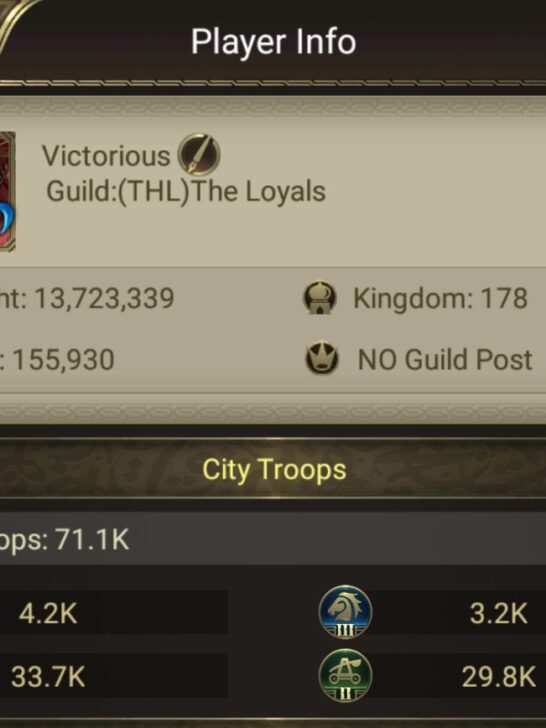Click the Guild Post crown icon
The image size is (546, 728).
[321, 359]
